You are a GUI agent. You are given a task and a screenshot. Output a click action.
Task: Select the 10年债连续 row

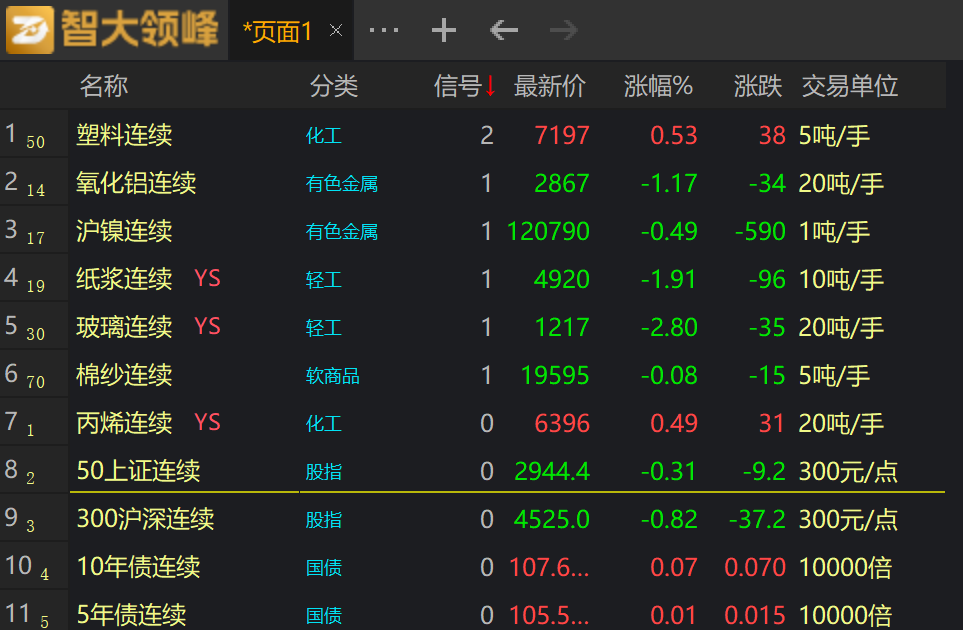pyautogui.click(x=138, y=567)
